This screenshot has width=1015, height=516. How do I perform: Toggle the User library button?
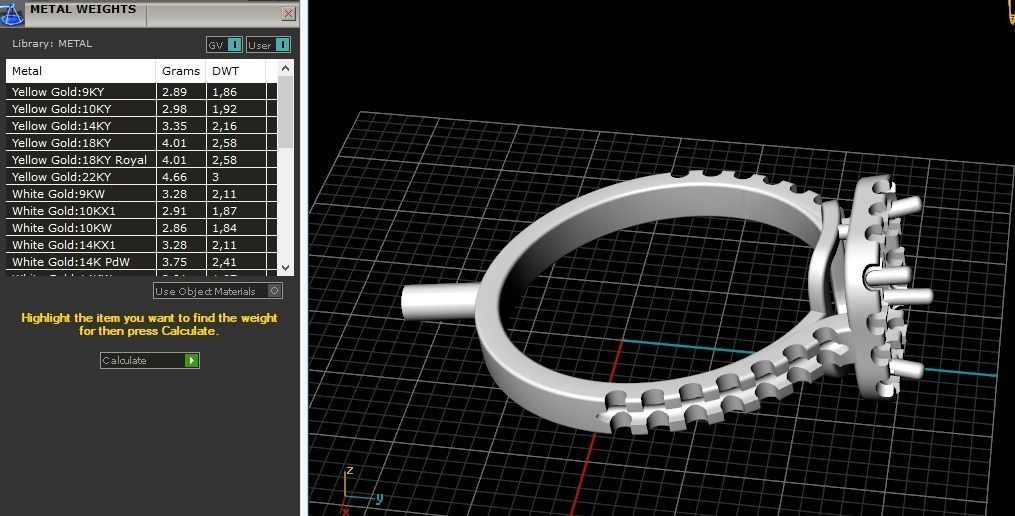(269, 45)
